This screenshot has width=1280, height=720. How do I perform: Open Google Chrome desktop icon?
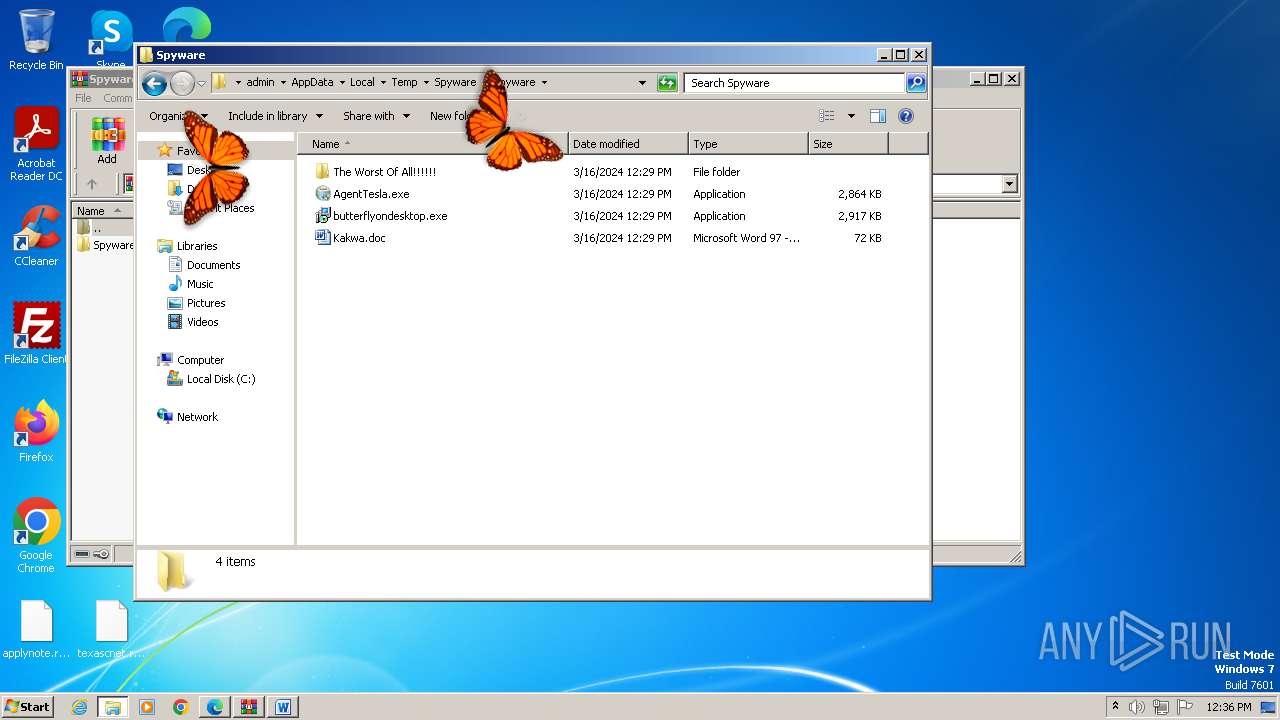pos(36,536)
